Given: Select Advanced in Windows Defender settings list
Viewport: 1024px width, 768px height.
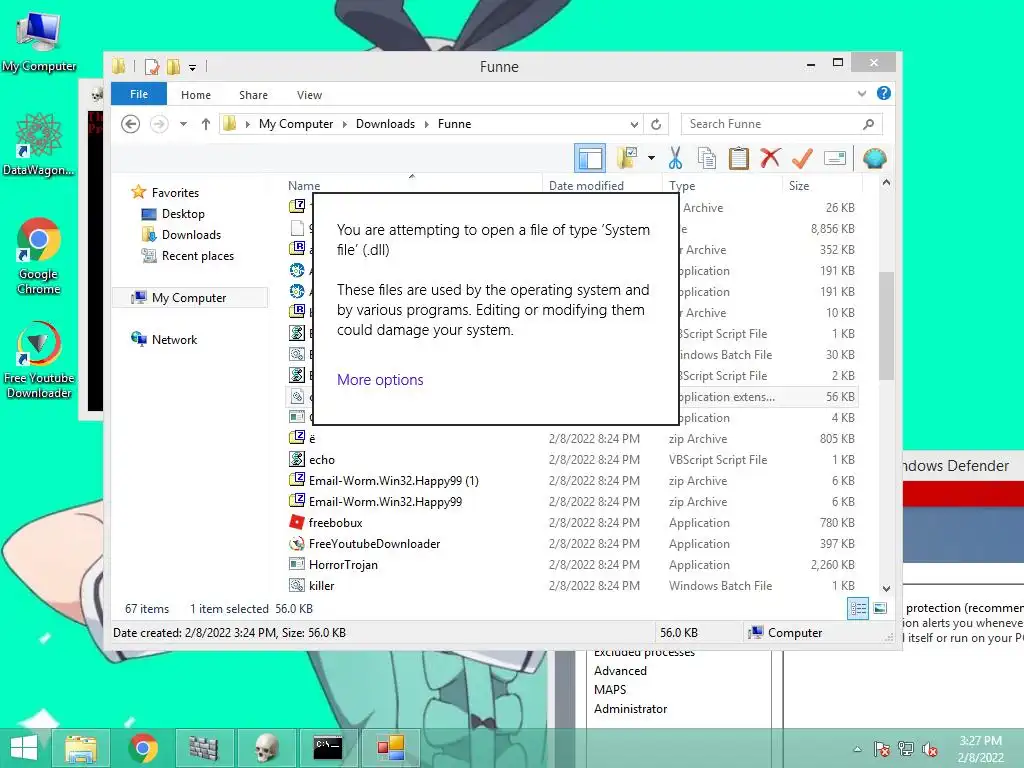Looking at the screenshot, I should coord(620,671).
